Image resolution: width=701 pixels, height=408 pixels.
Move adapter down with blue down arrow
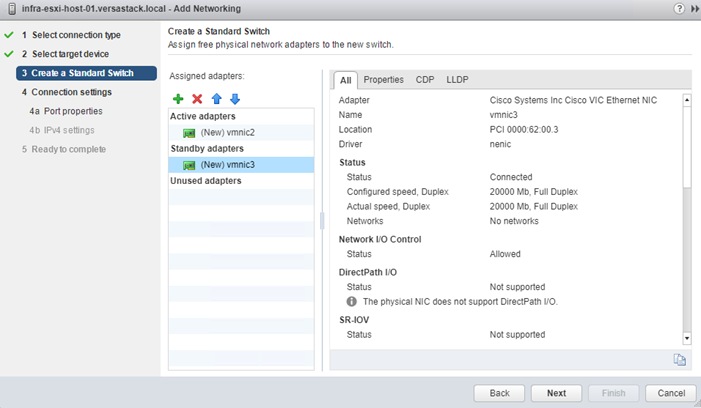[235, 99]
